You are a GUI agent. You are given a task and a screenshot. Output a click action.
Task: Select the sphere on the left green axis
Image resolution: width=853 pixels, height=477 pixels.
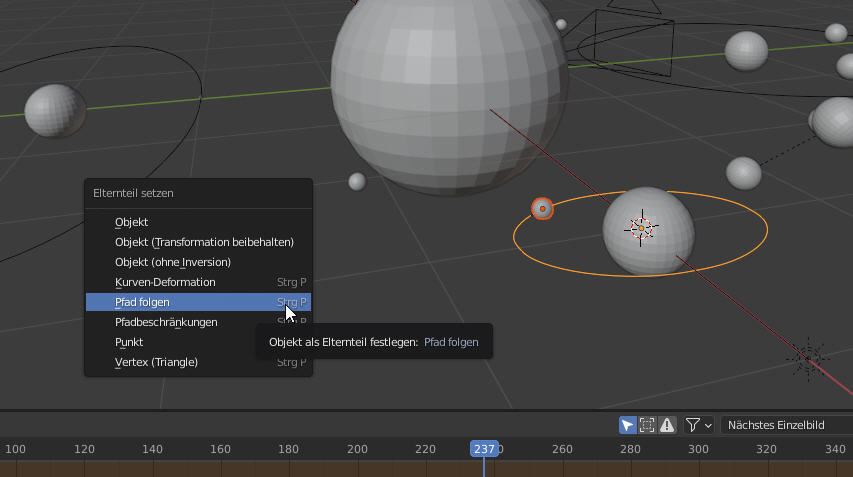click(x=55, y=110)
